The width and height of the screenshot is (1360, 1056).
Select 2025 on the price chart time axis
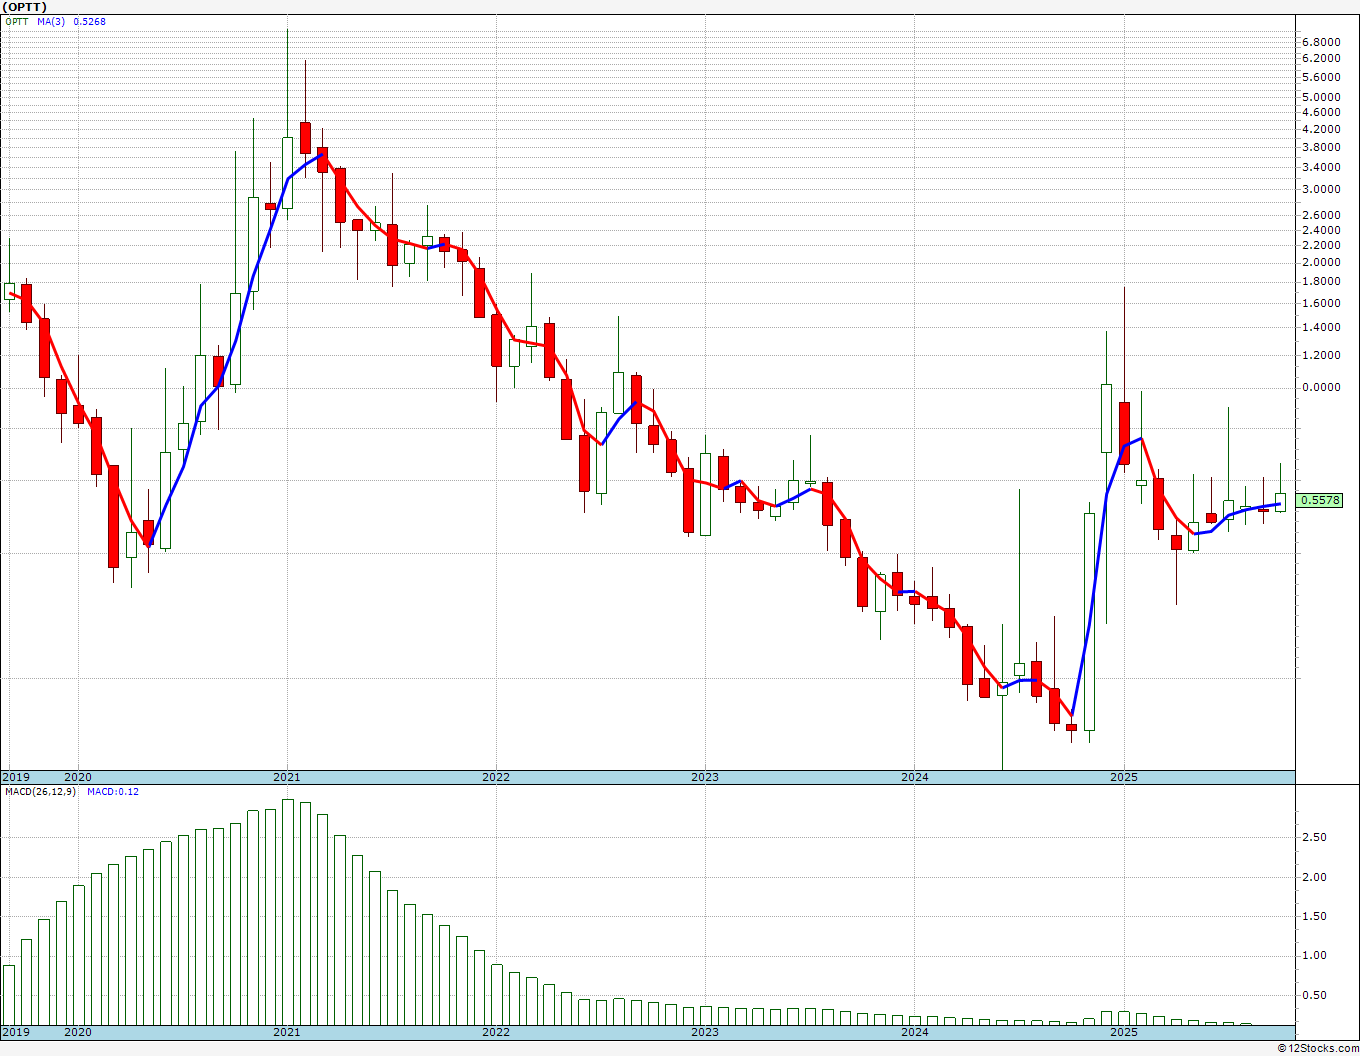[x=1123, y=777]
